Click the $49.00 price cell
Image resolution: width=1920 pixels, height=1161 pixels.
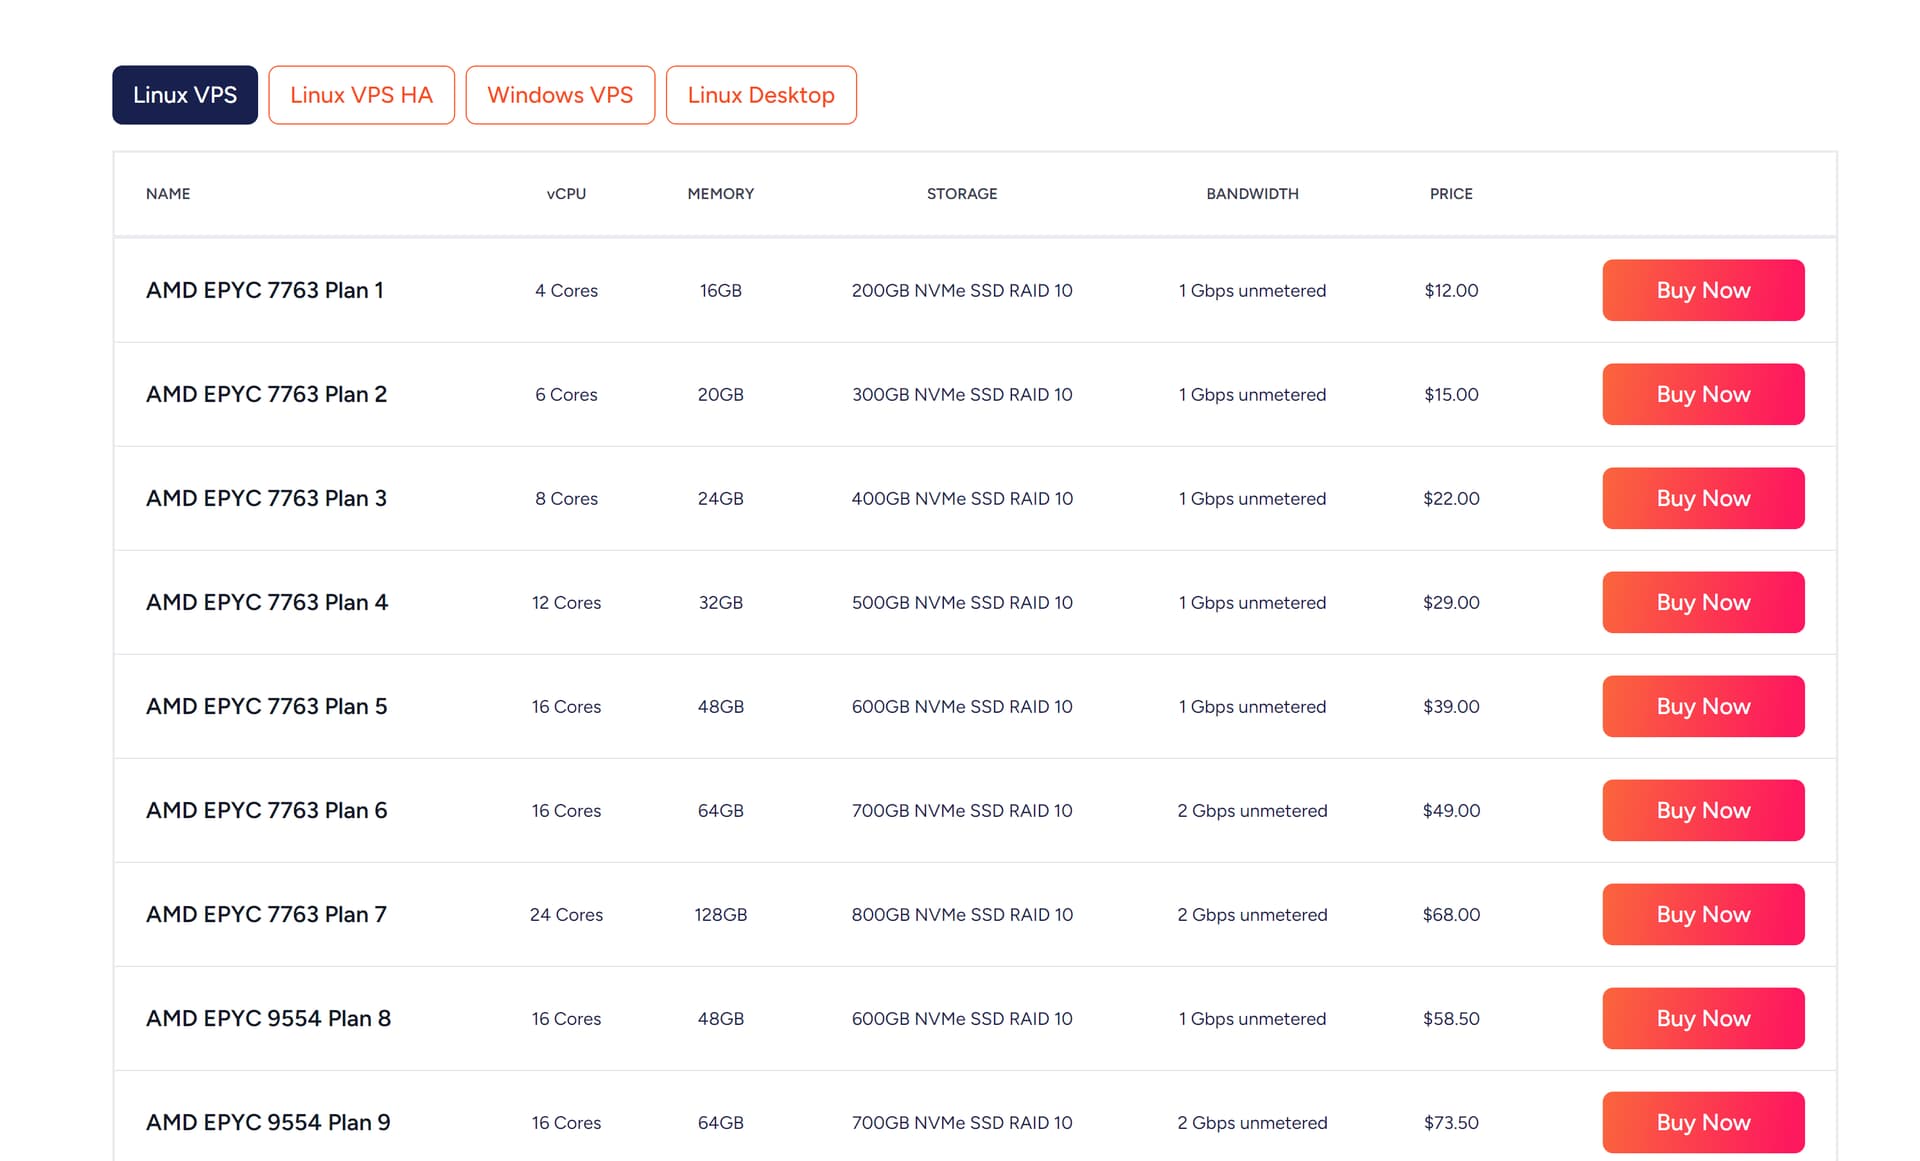tap(1451, 810)
